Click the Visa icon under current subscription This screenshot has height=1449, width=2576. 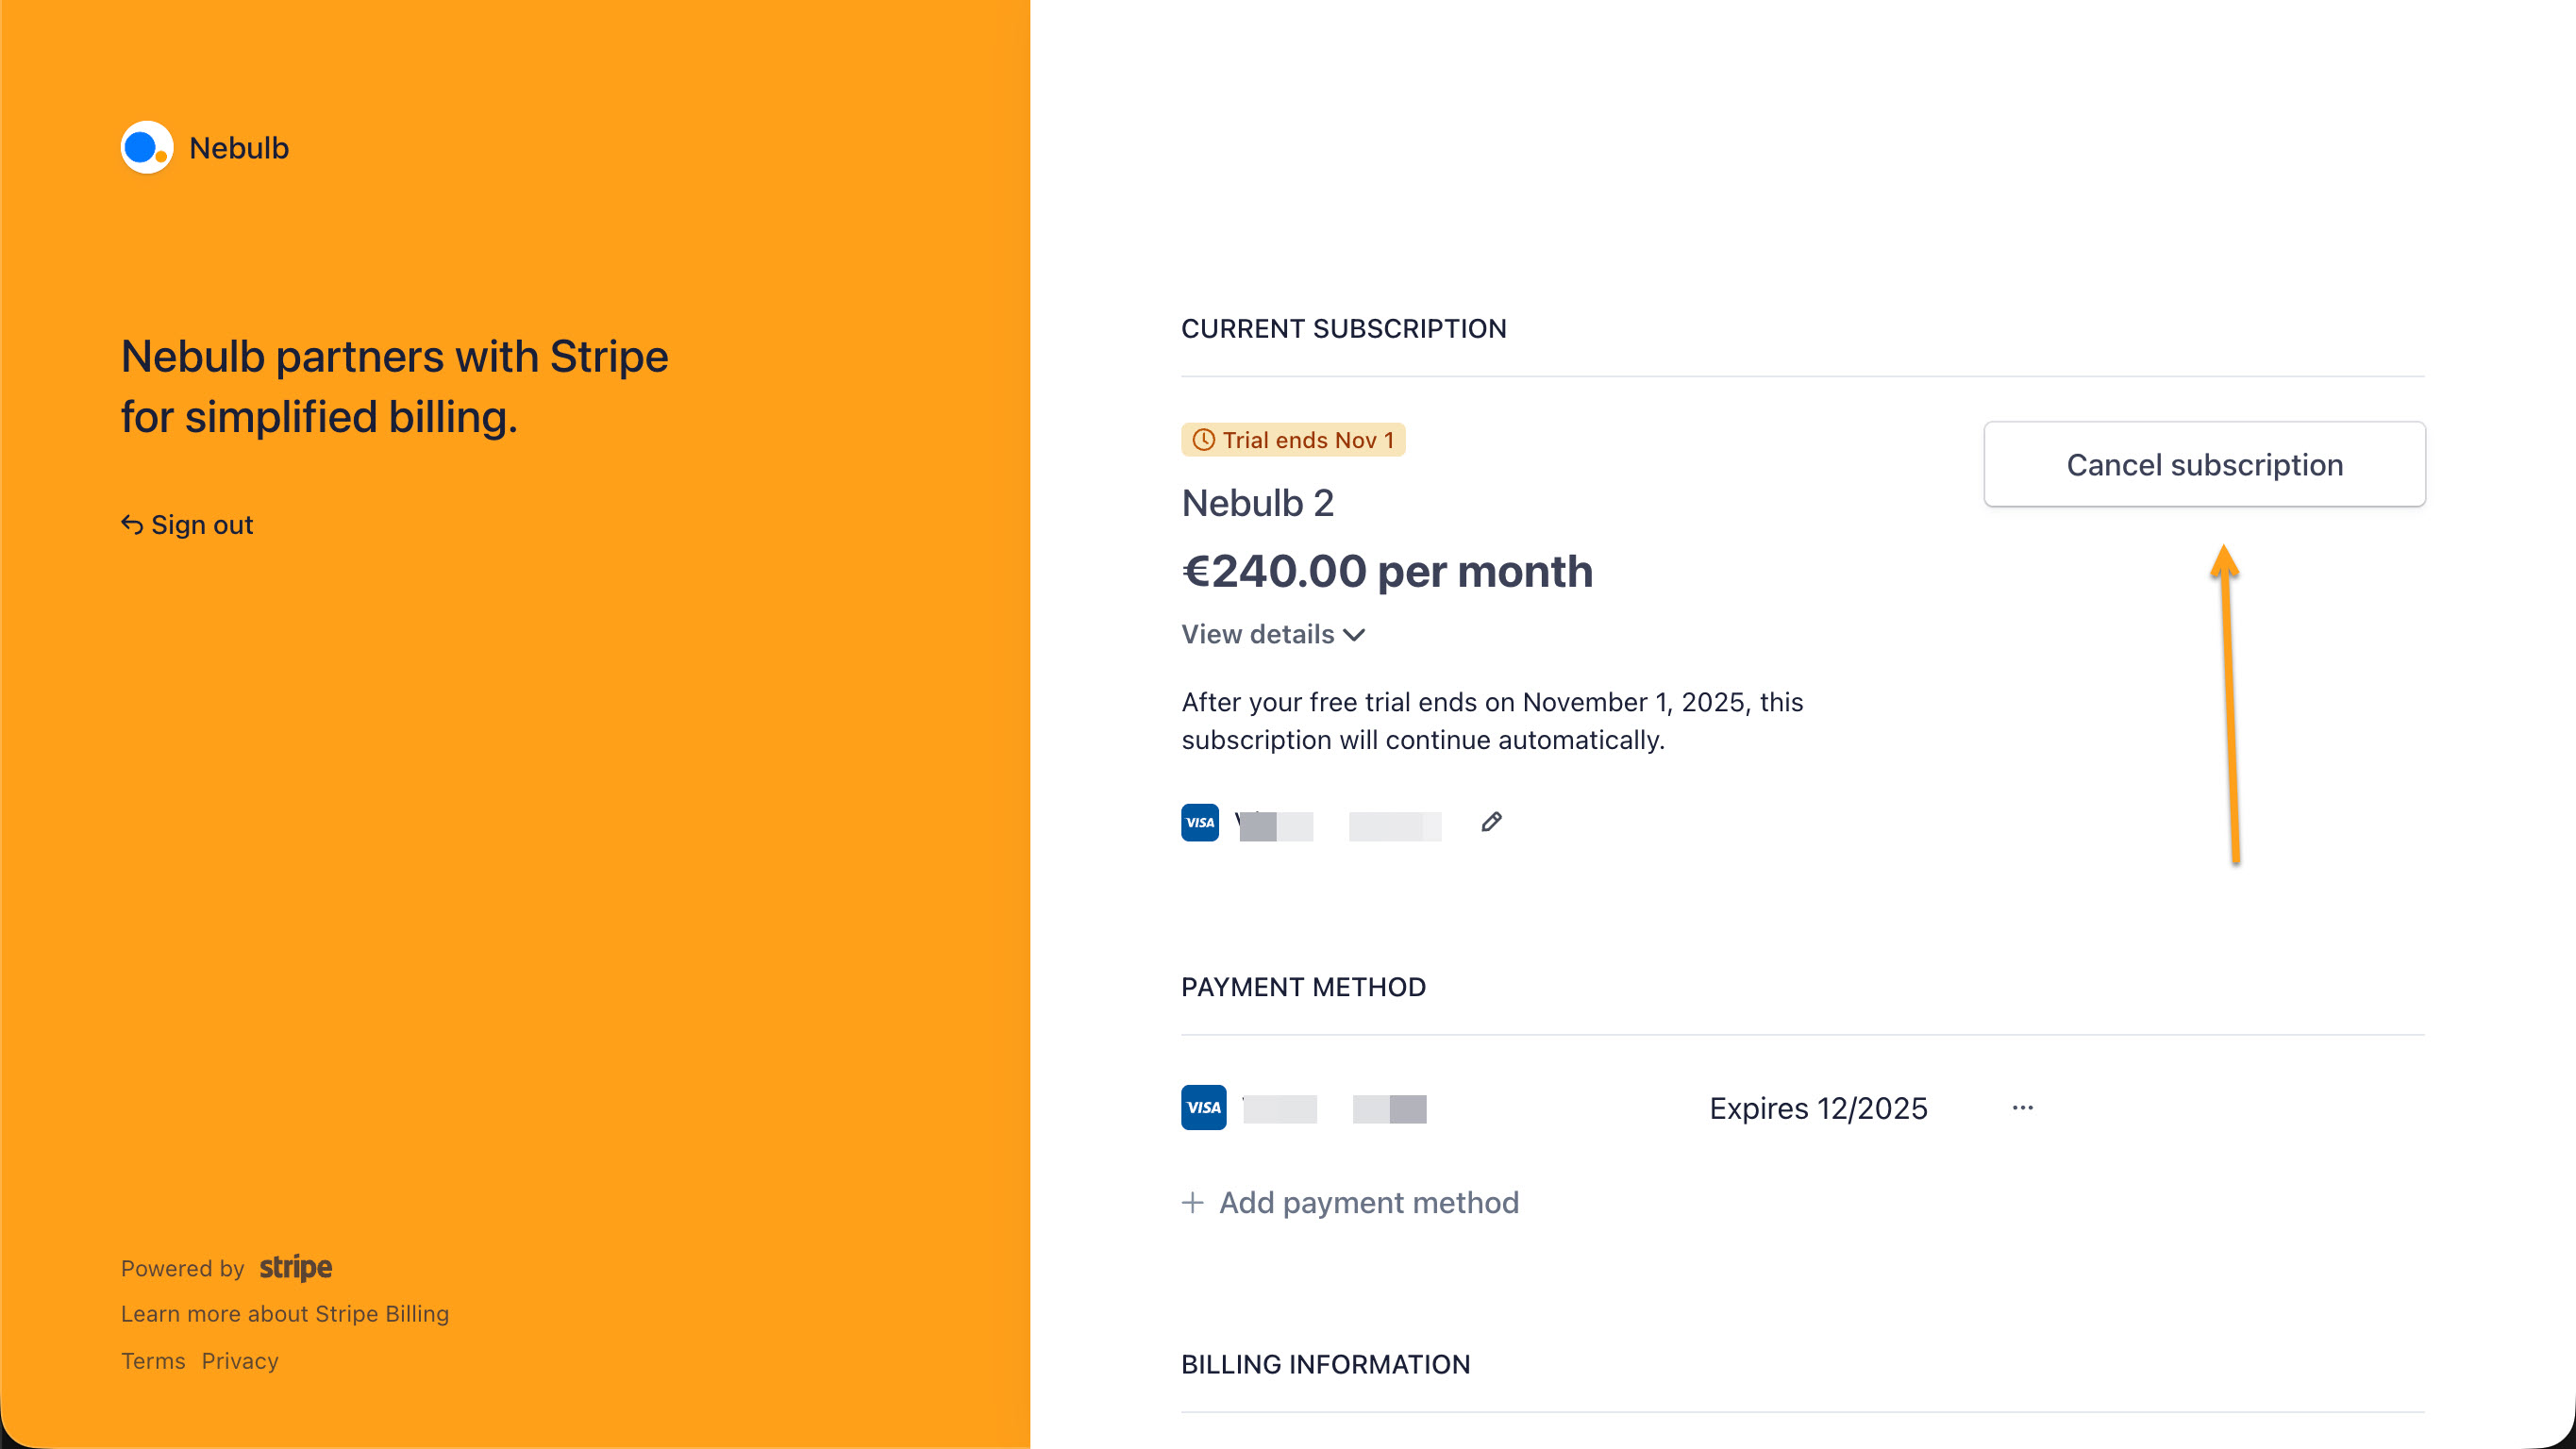(x=1199, y=822)
